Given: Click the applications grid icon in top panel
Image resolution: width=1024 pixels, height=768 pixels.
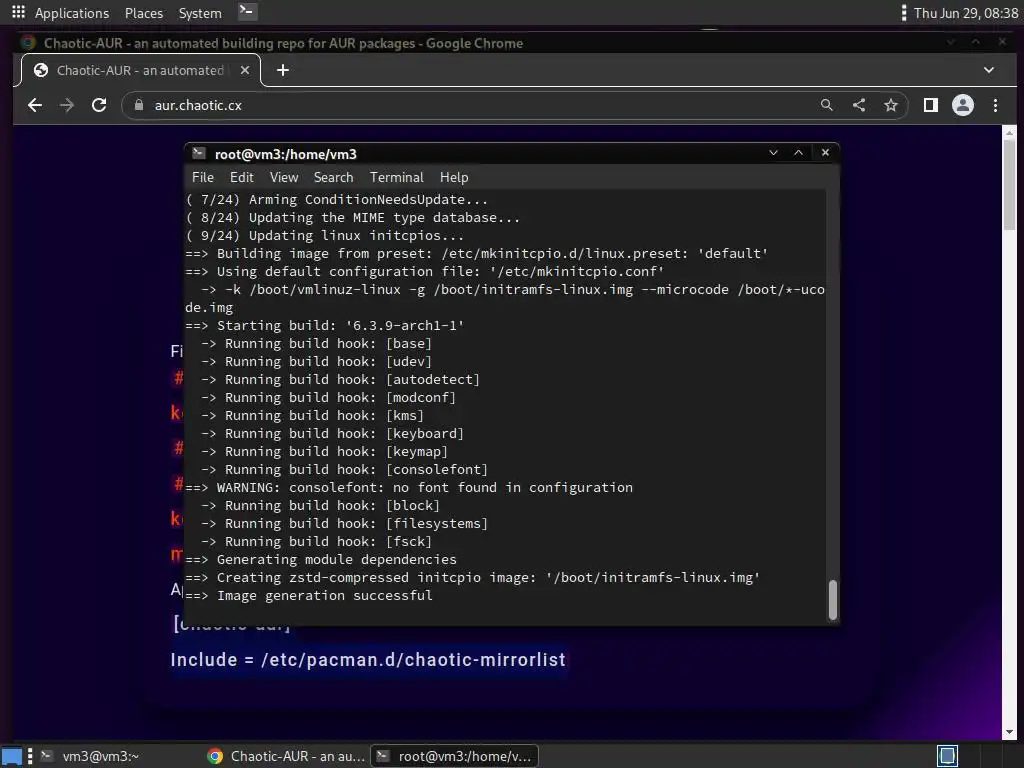Looking at the screenshot, I should pos(18,12).
